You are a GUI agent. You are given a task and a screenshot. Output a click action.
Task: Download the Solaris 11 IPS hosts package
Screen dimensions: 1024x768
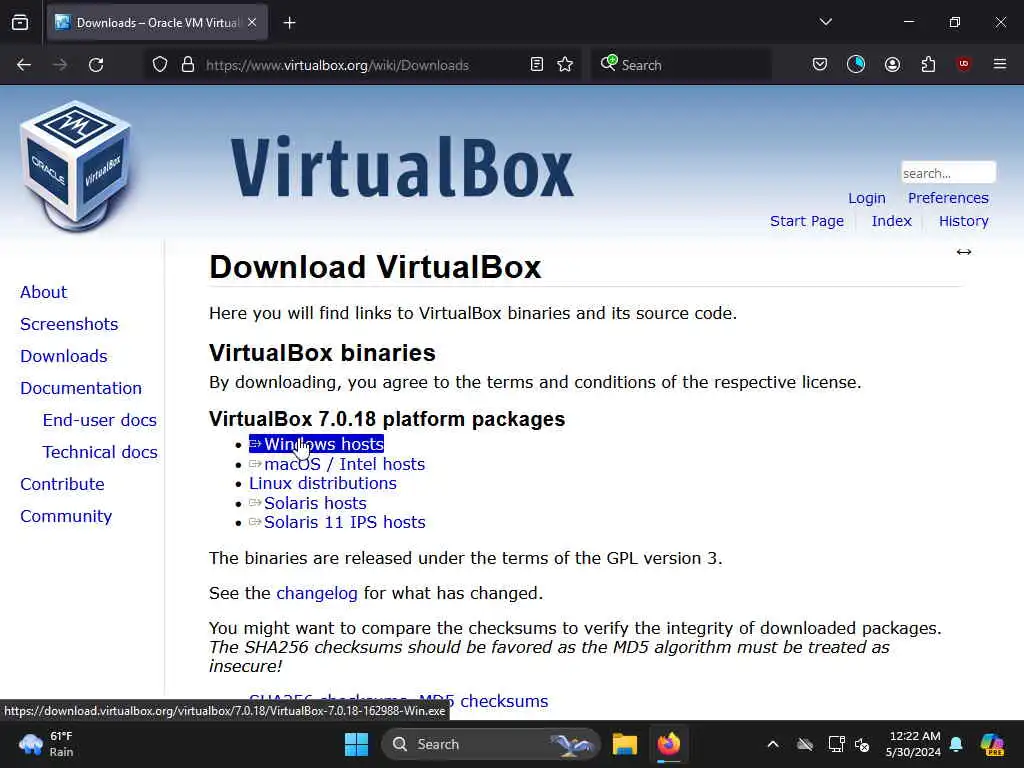[x=337, y=522]
